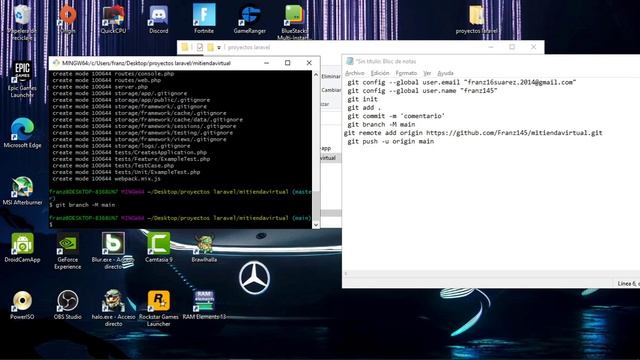Click 'git commit -m' line in Notepad
Image resolution: width=640 pixels, height=360 pixels.
(396, 116)
